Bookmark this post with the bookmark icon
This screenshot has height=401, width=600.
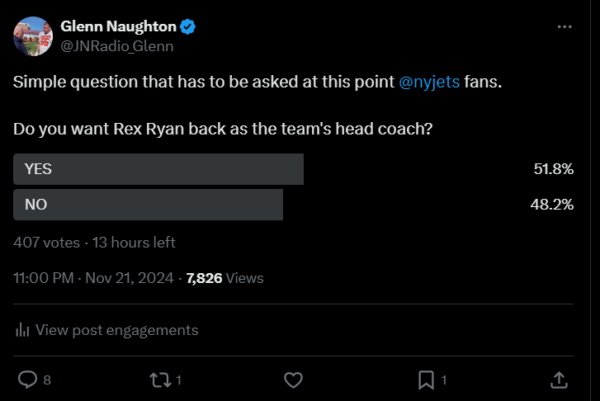pyautogui.click(x=425, y=380)
